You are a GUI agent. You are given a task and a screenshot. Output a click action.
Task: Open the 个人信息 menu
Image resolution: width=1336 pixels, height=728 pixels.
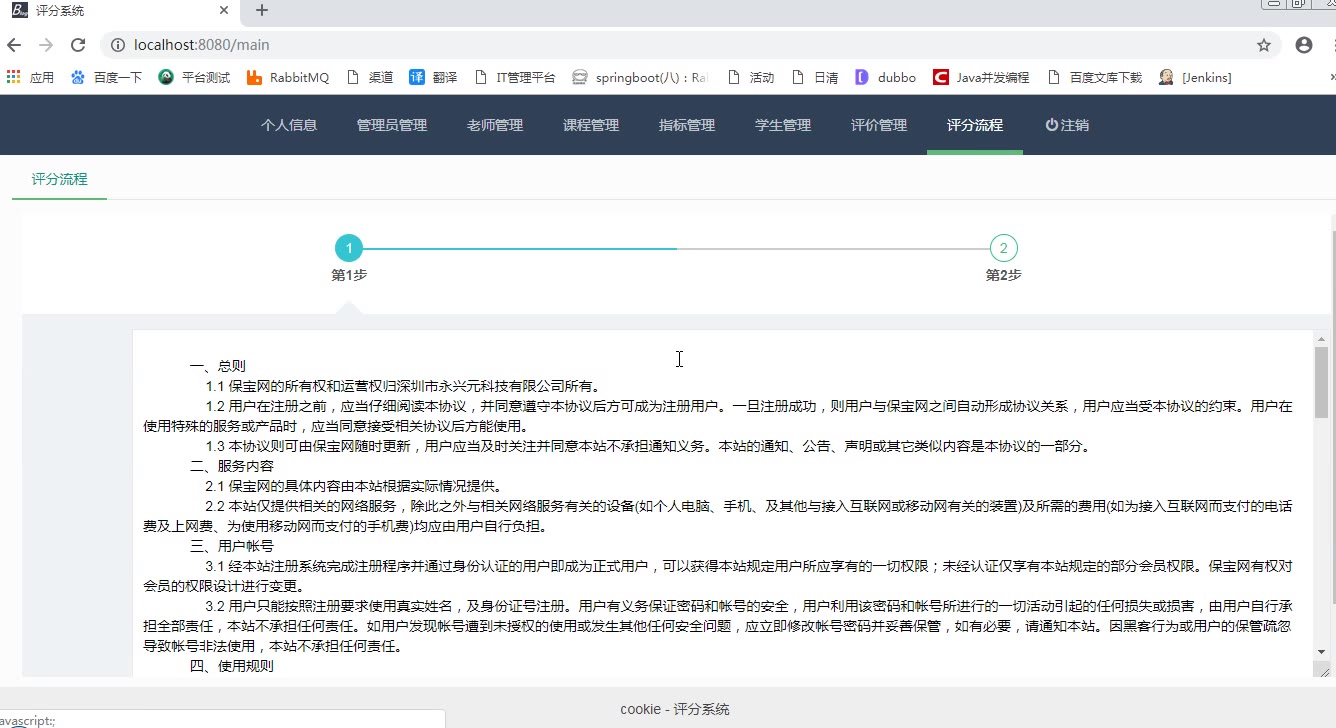(289, 125)
